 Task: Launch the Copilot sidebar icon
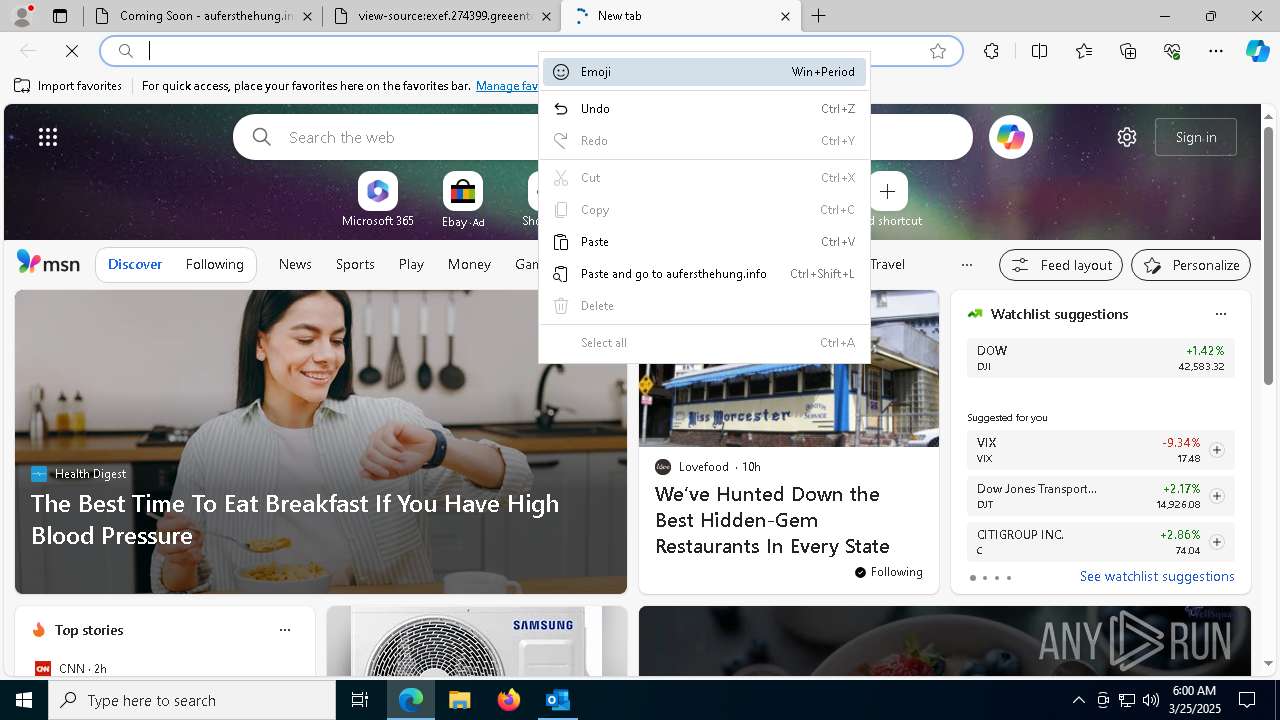[x=1257, y=51]
